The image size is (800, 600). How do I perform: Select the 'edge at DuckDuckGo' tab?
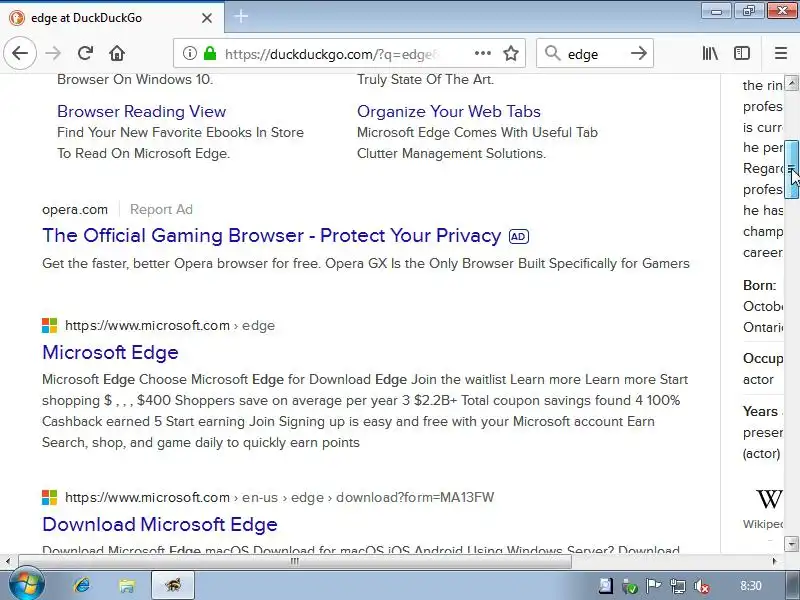(112, 18)
